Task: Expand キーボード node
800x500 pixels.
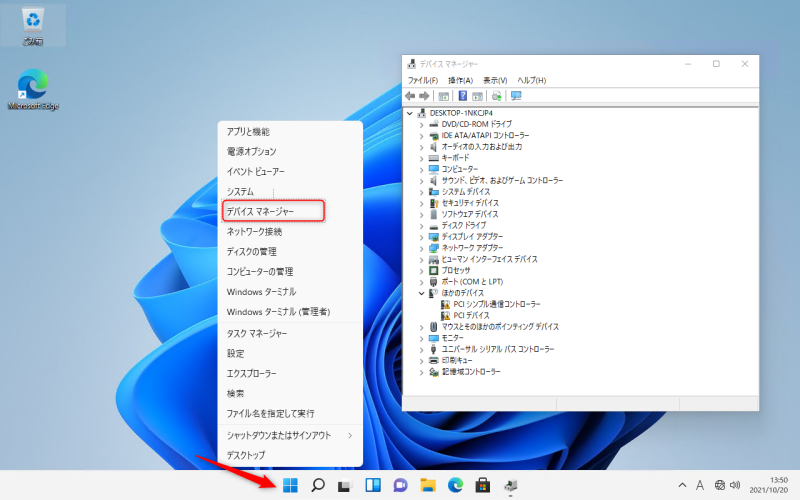Action: point(421,158)
